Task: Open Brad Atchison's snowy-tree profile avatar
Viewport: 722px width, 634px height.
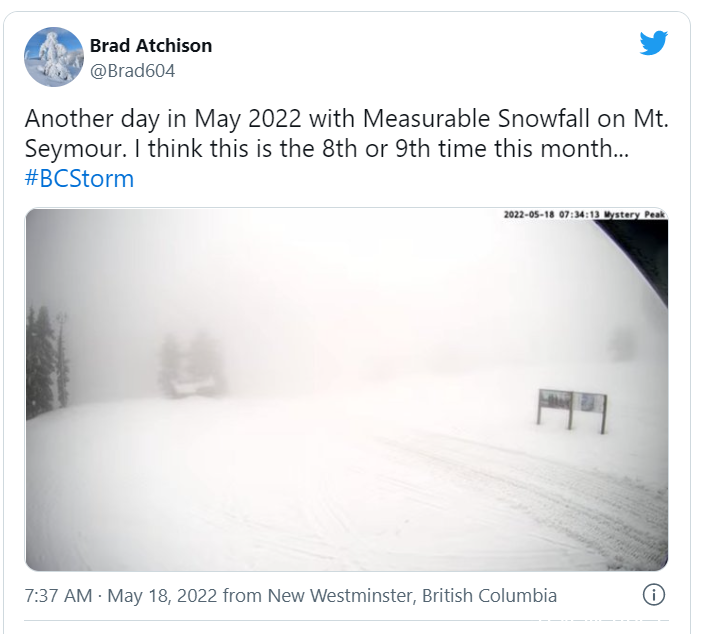Action: click(54, 57)
